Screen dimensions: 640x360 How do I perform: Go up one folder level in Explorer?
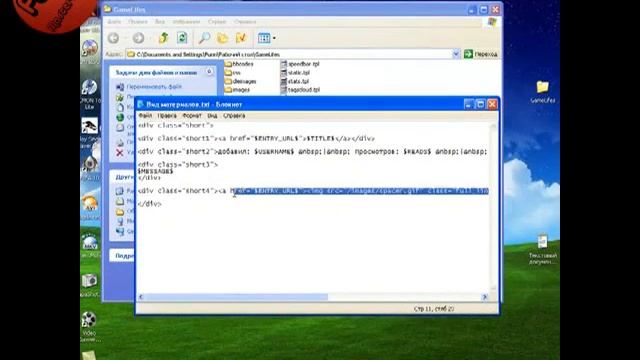pos(164,38)
